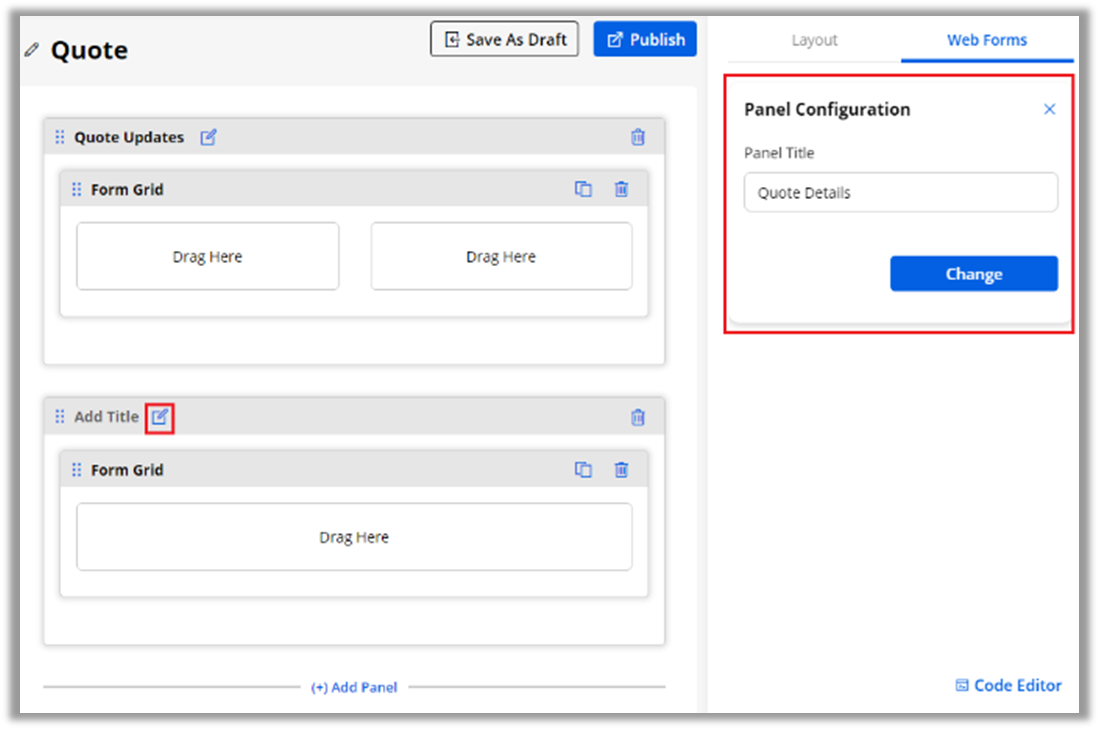
Task: Duplicate the Form Grid in Add Title panel
Action: [x=583, y=470]
